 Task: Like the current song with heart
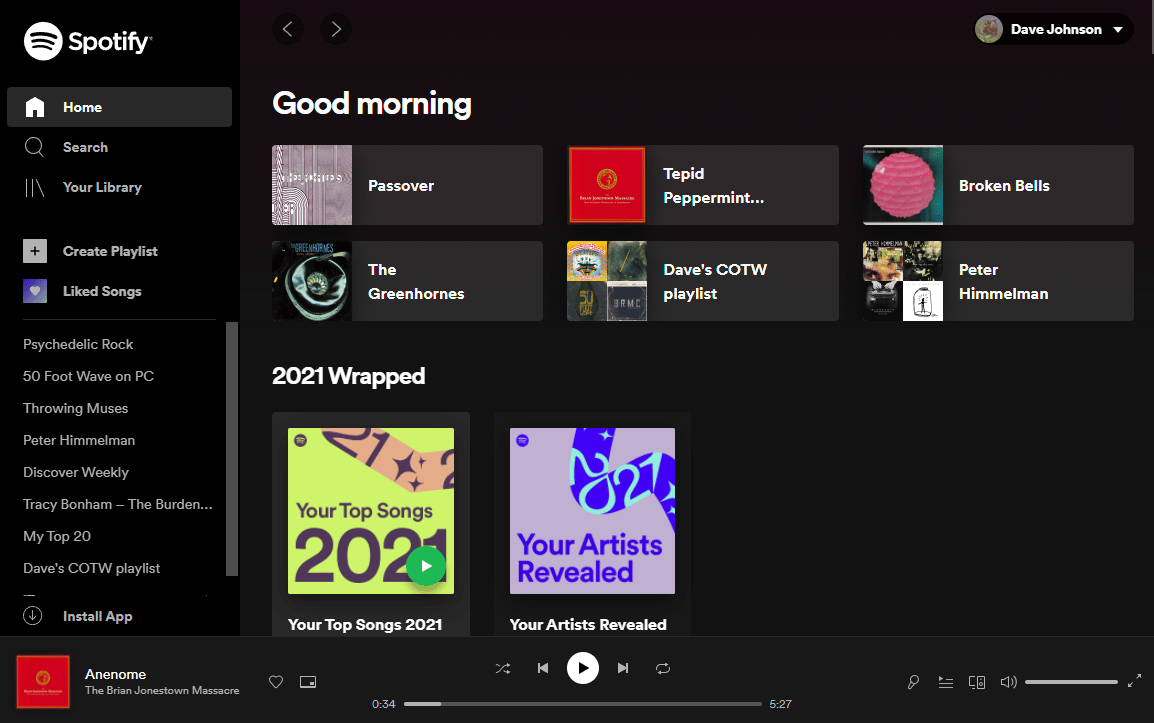276,682
